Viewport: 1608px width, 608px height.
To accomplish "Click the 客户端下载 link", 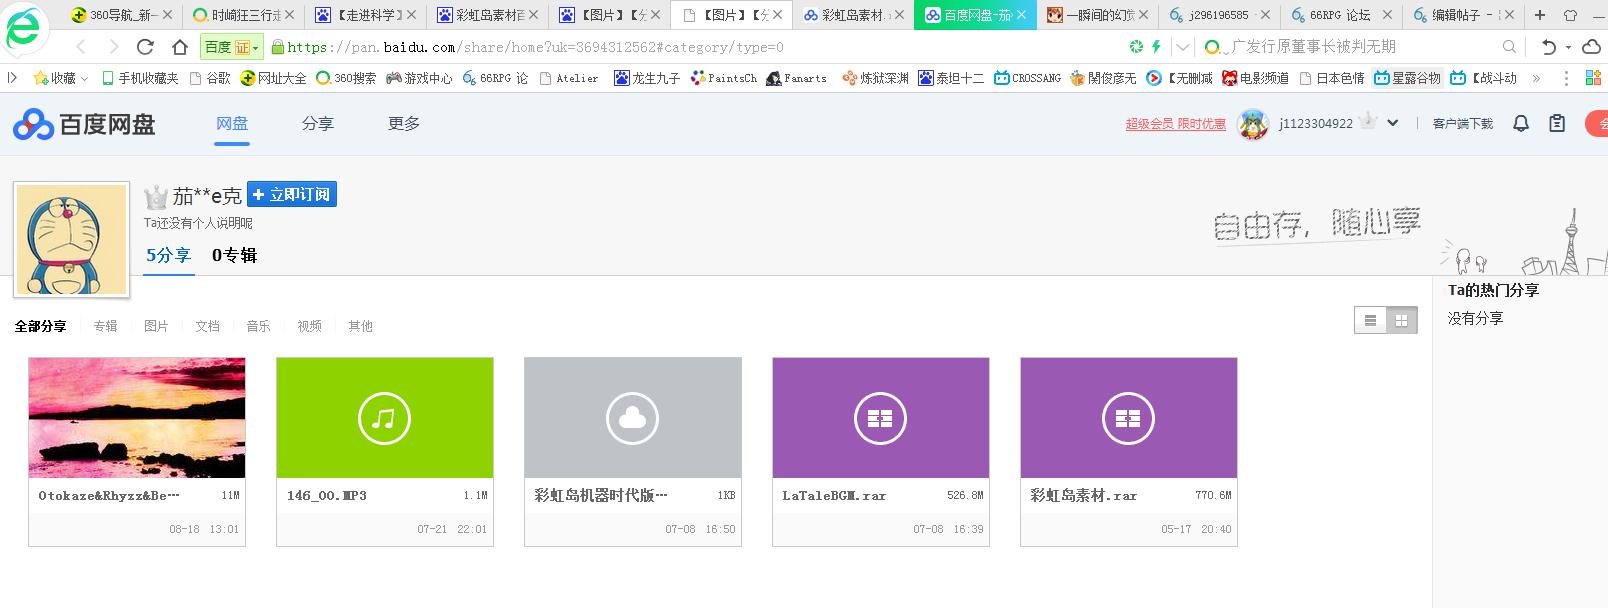I will [1462, 124].
